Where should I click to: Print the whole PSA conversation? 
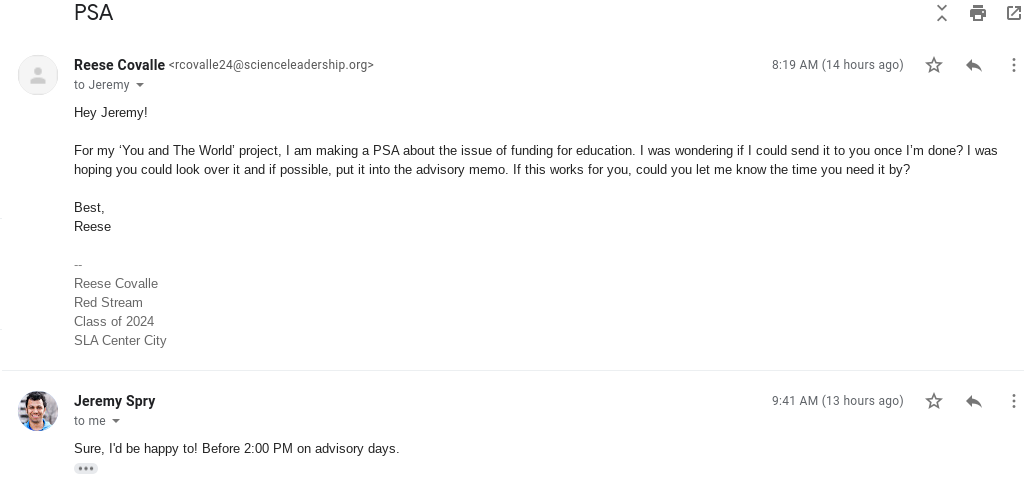(x=978, y=13)
